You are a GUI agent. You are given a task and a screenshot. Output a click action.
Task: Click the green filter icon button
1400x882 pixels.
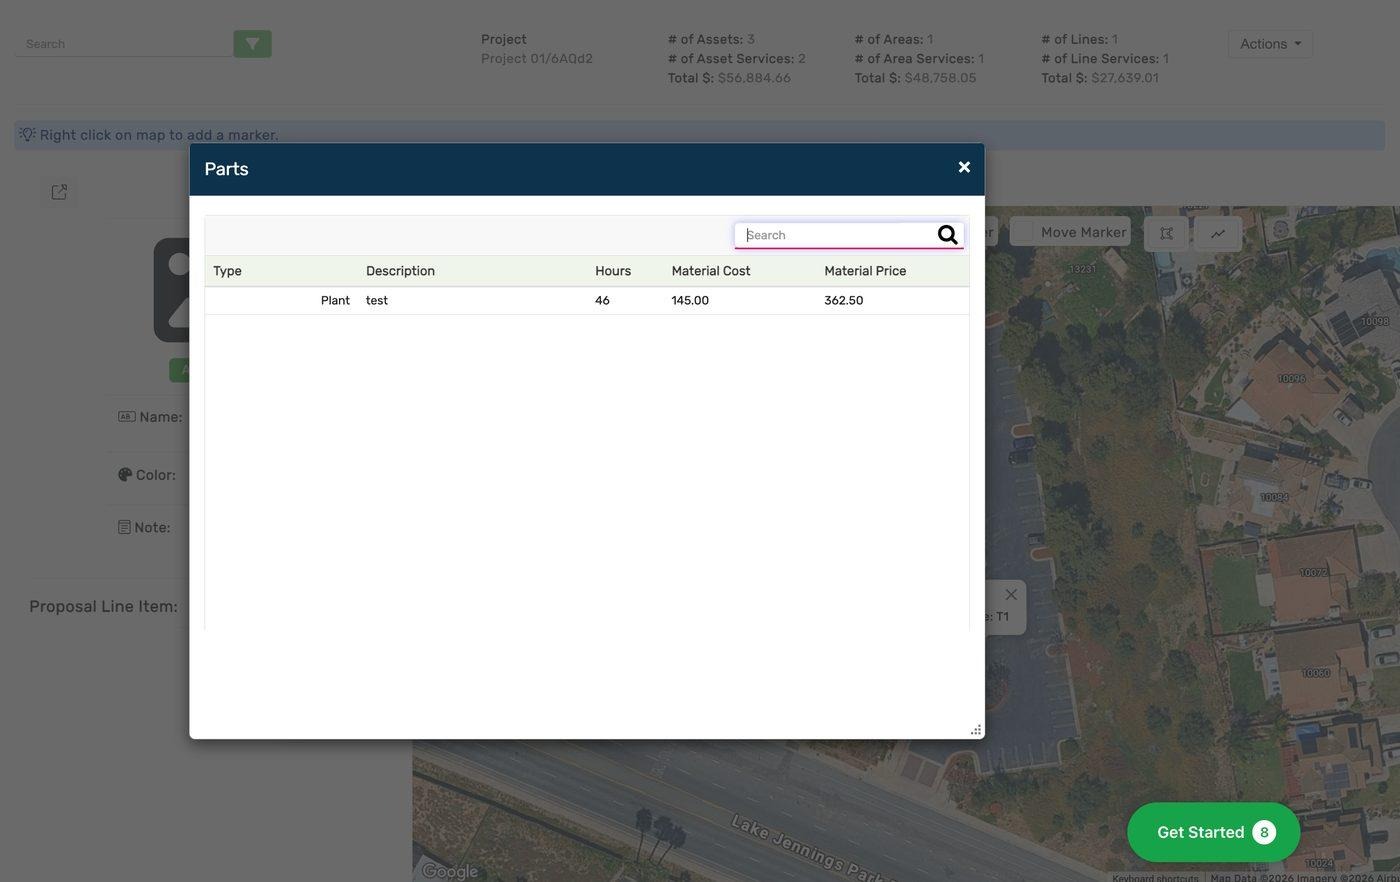click(252, 43)
